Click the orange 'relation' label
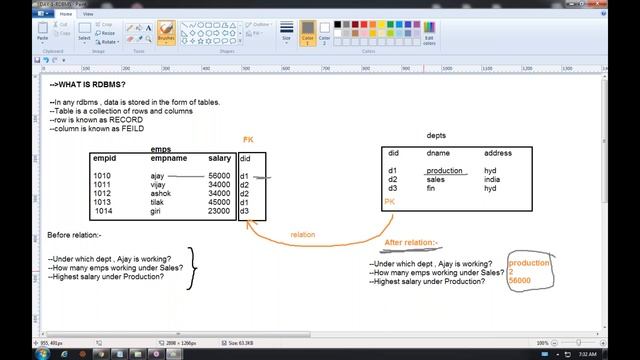 pos(302,235)
